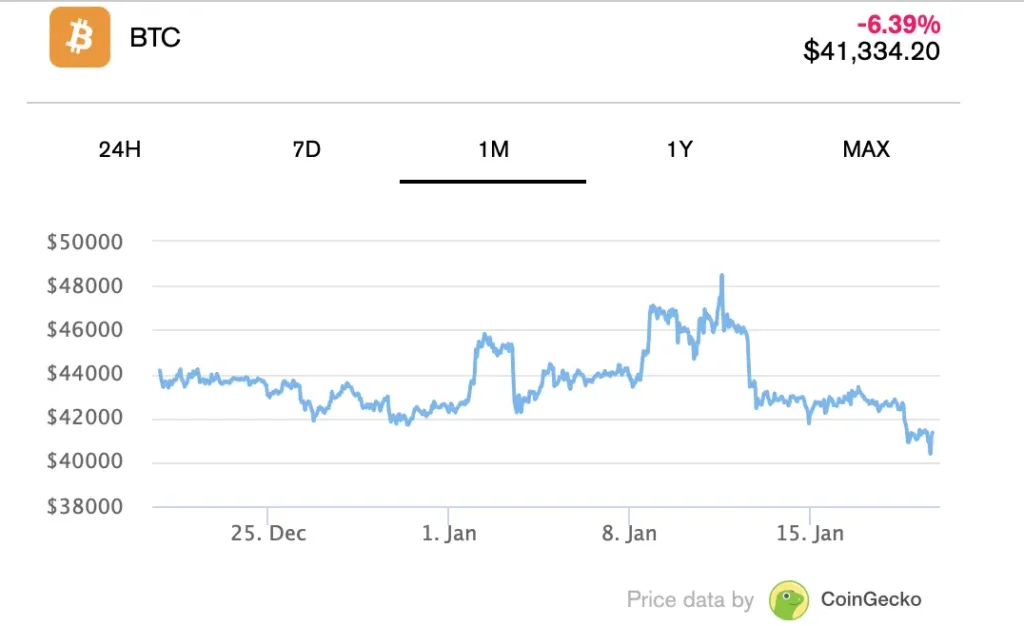The image size is (1024, 626).
Task: Click the 15. Jan axis date
Action: 810,533
